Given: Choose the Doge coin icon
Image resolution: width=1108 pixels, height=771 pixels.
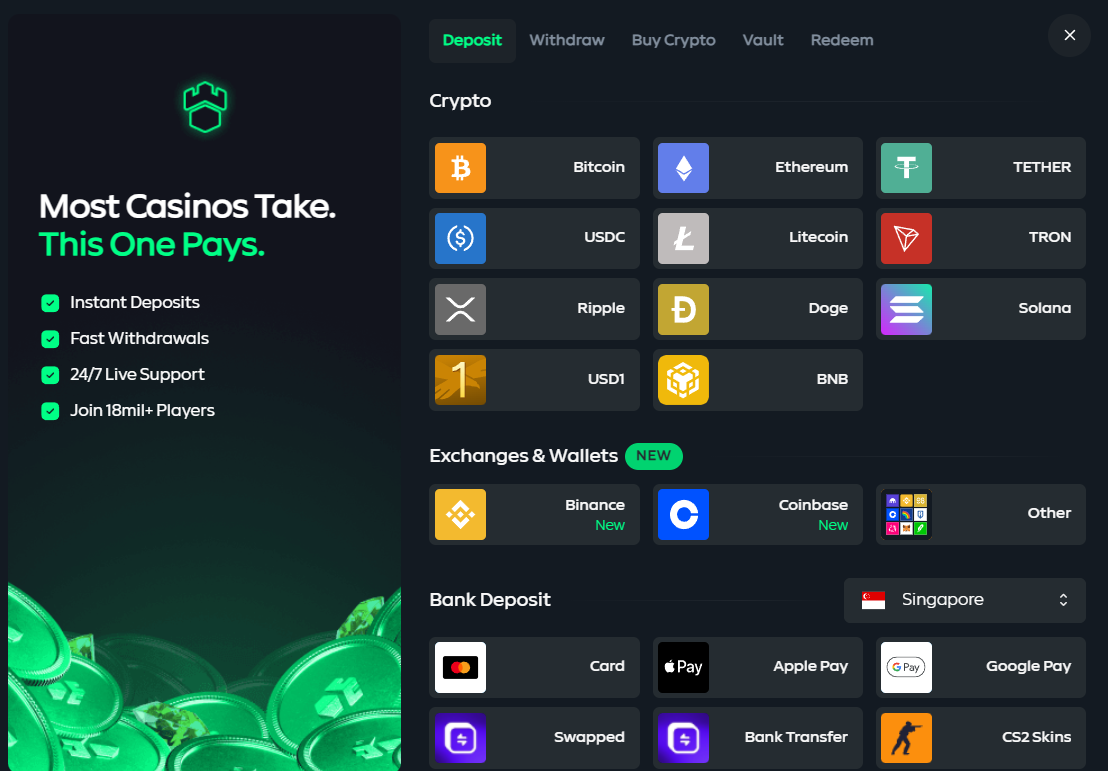Looking at the screenshot, I should click(x=683, y=310).
